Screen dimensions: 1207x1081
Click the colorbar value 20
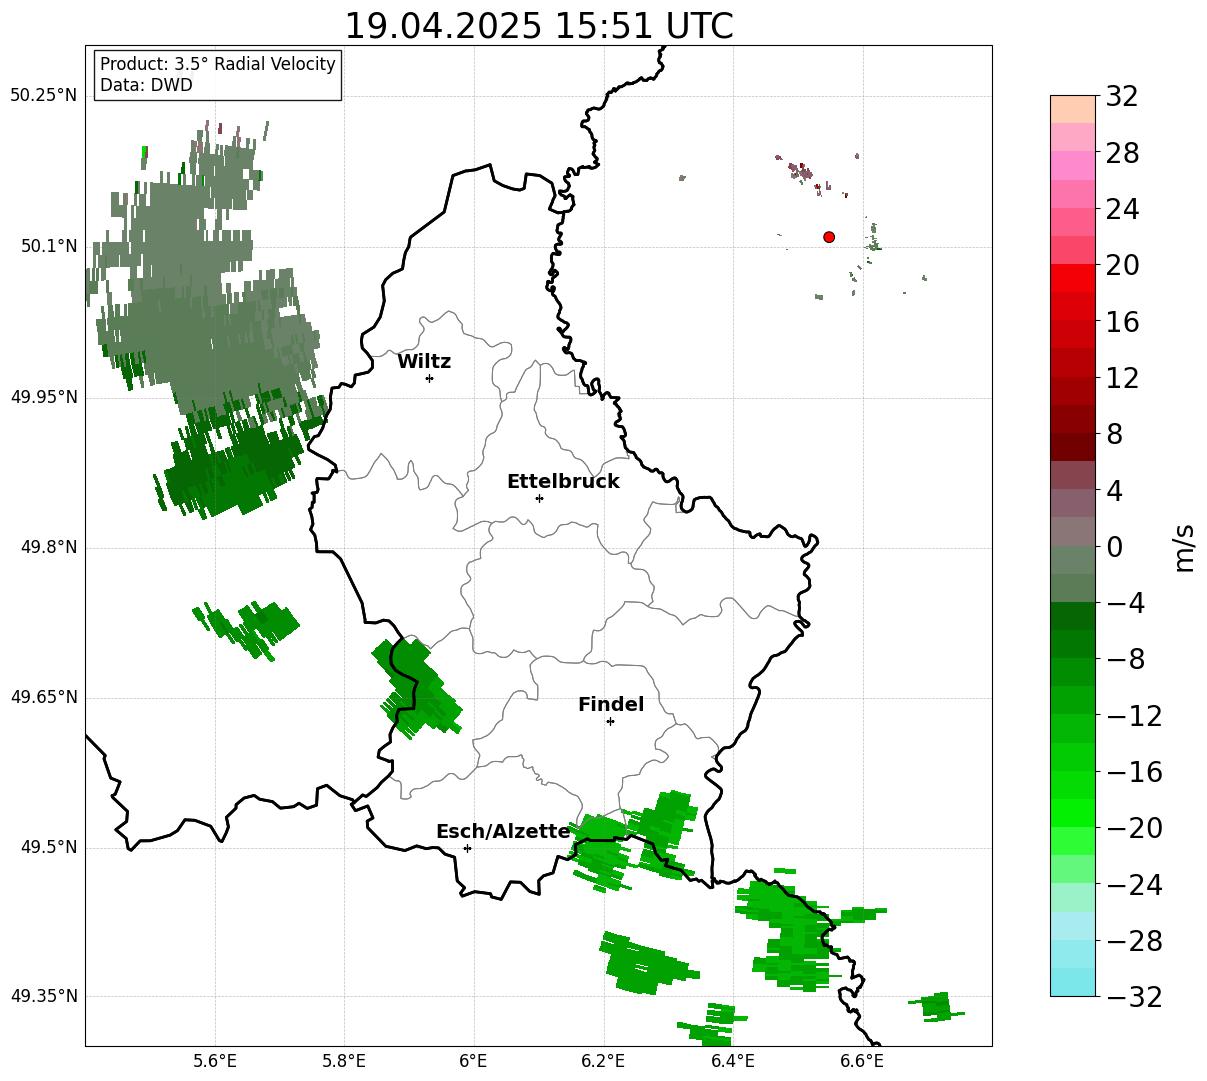[1123, 266]
